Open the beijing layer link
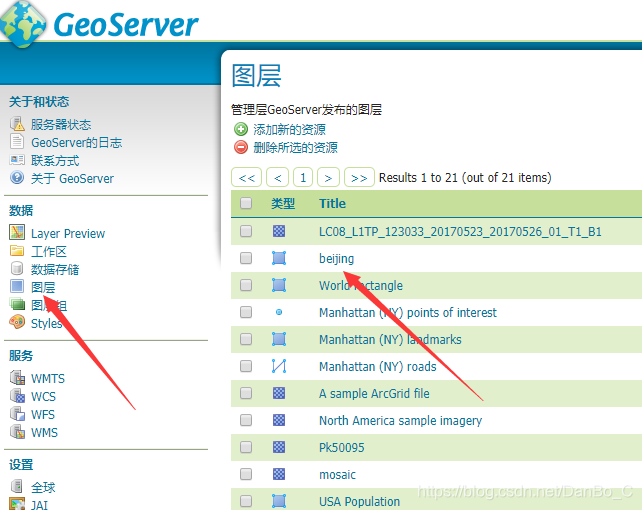The image size is (642, 510). click(x=337, y=259)
